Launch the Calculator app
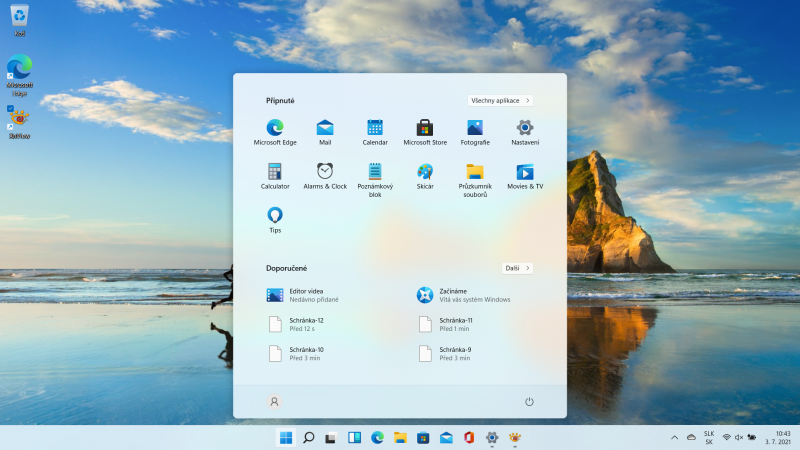Screen dimensions: 800x450 275,176
